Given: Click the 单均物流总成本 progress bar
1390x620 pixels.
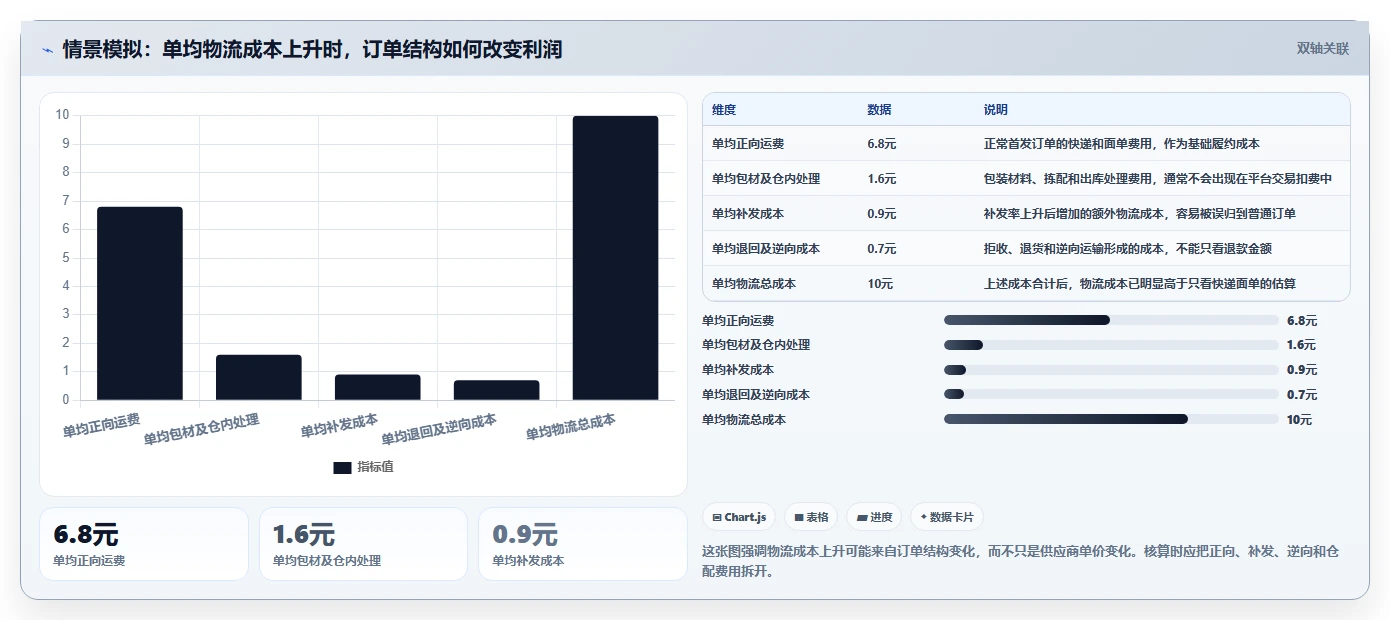Looking at the screenshot, I should point(1111,419).
